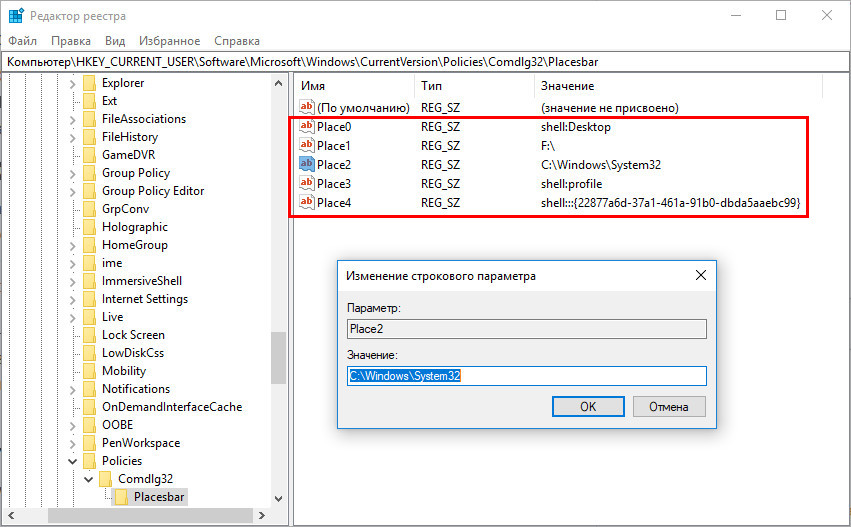Click the Ext folder icon
This screenshot has height=527, width=851.
tap(90, 101)
